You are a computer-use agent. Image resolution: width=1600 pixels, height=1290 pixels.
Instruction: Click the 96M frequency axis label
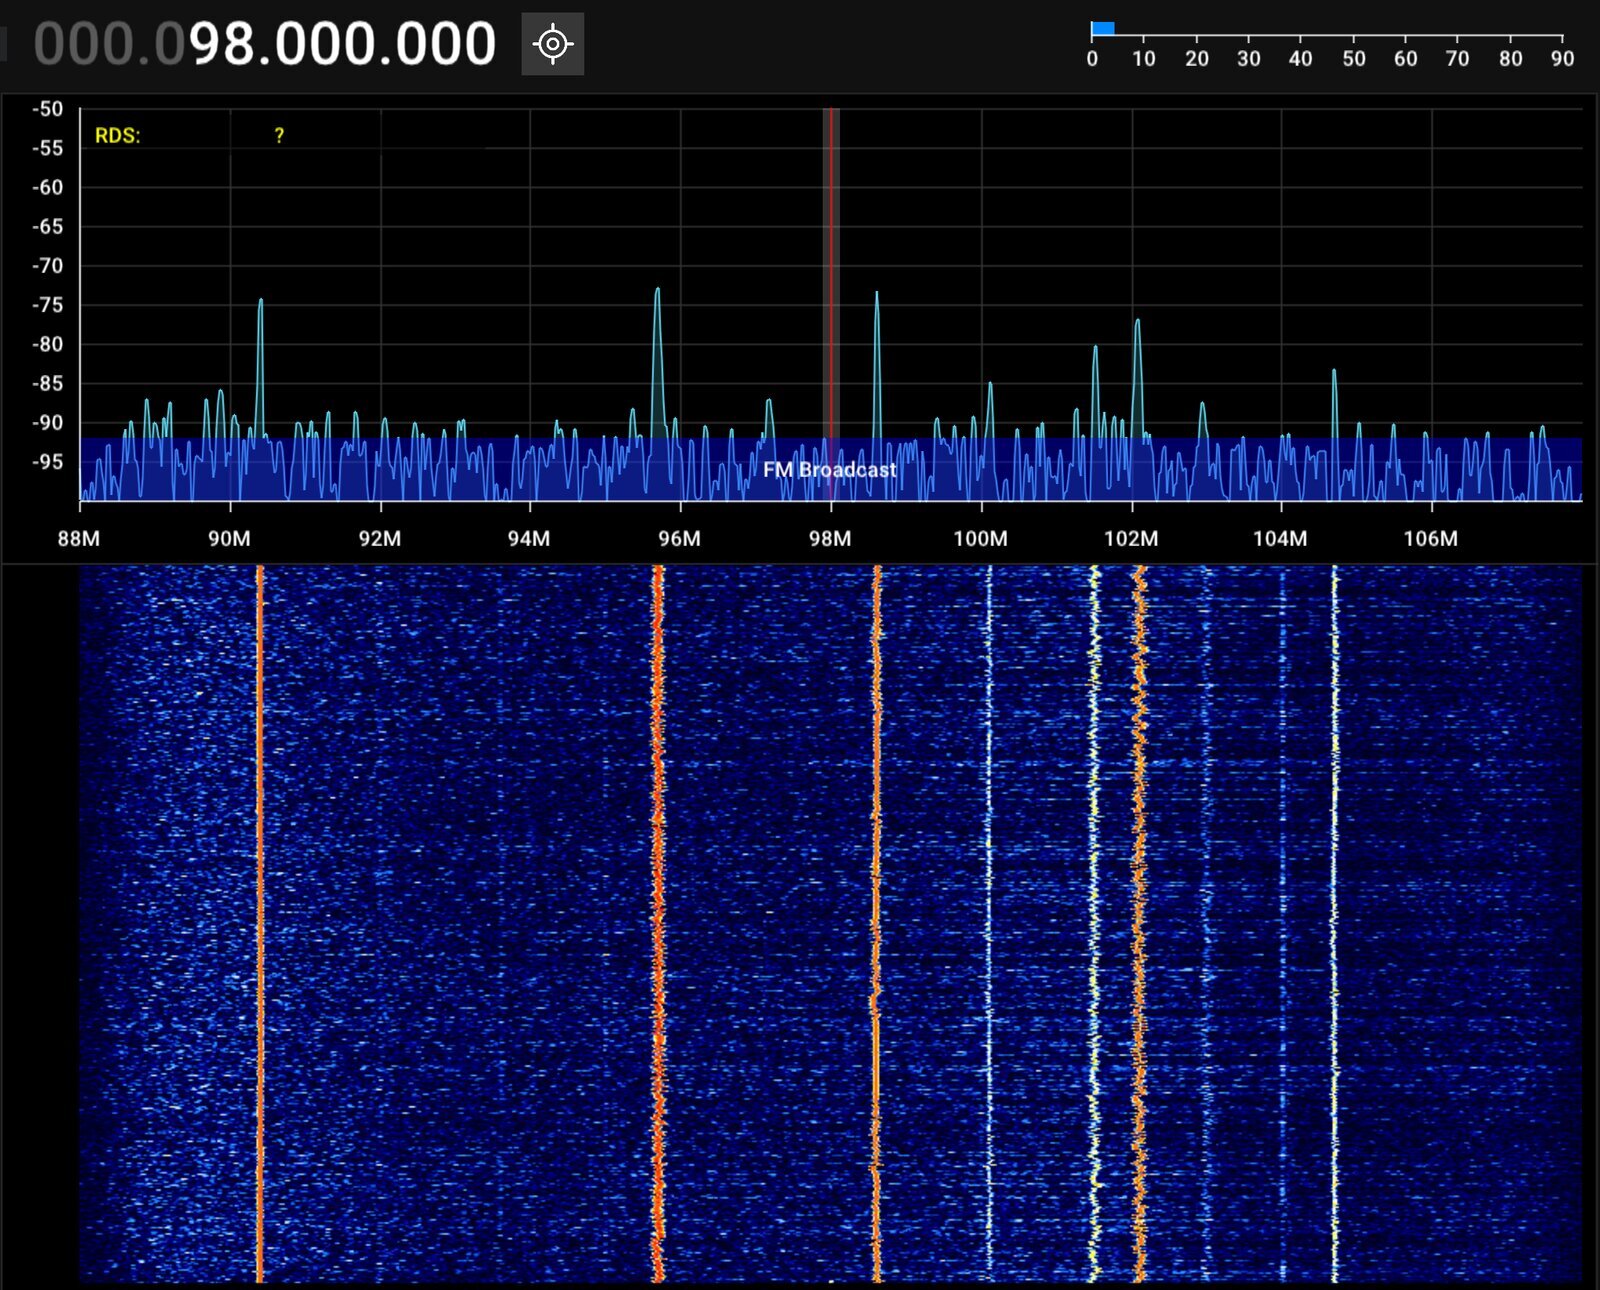680,539
